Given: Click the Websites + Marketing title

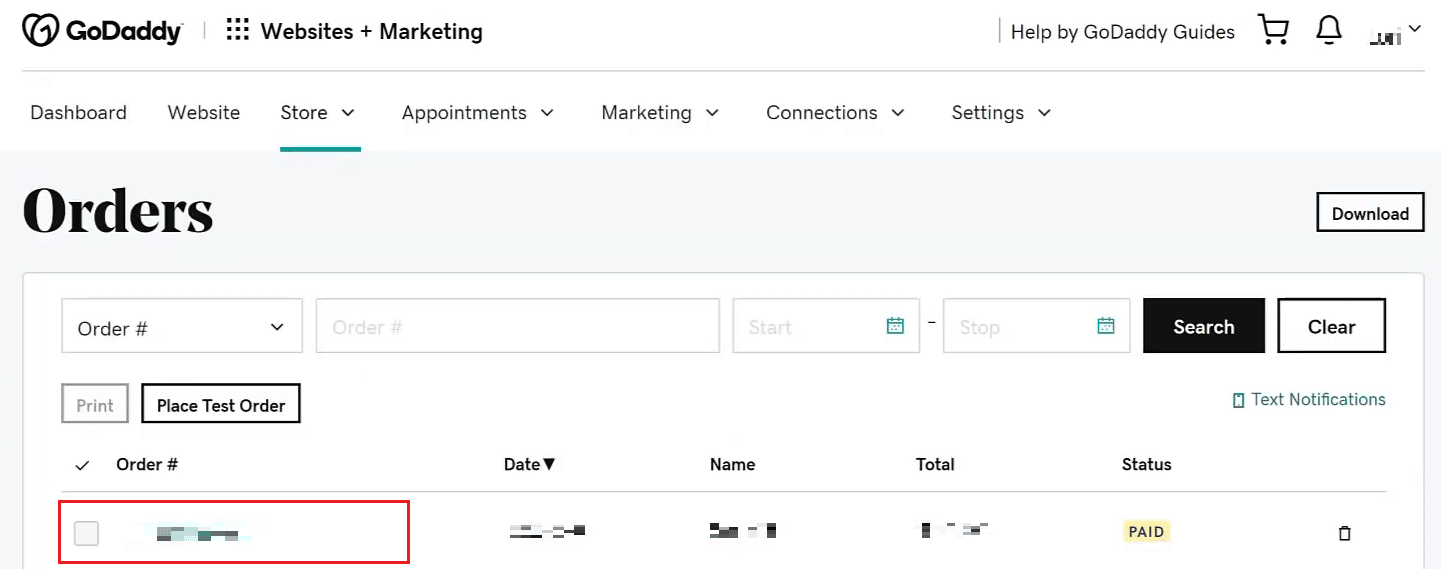Looking at the screenshot, I should (372, 31).
